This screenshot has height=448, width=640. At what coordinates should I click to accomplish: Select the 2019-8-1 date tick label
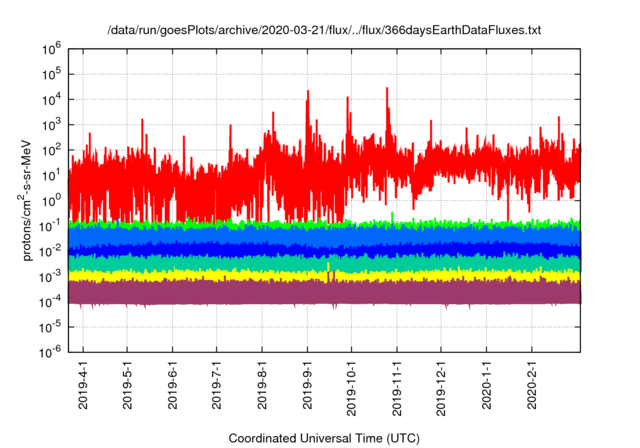click(x=262, y=385)
